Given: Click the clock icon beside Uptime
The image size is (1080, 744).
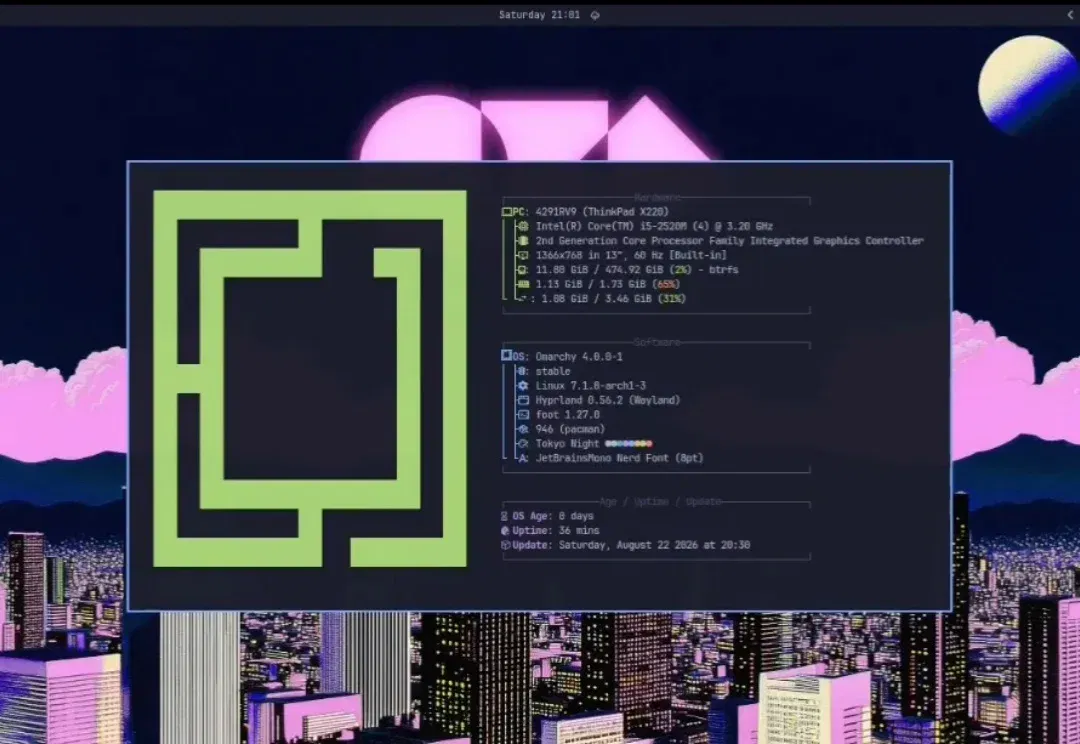Looking at the screenshot, I should (505, 530).
